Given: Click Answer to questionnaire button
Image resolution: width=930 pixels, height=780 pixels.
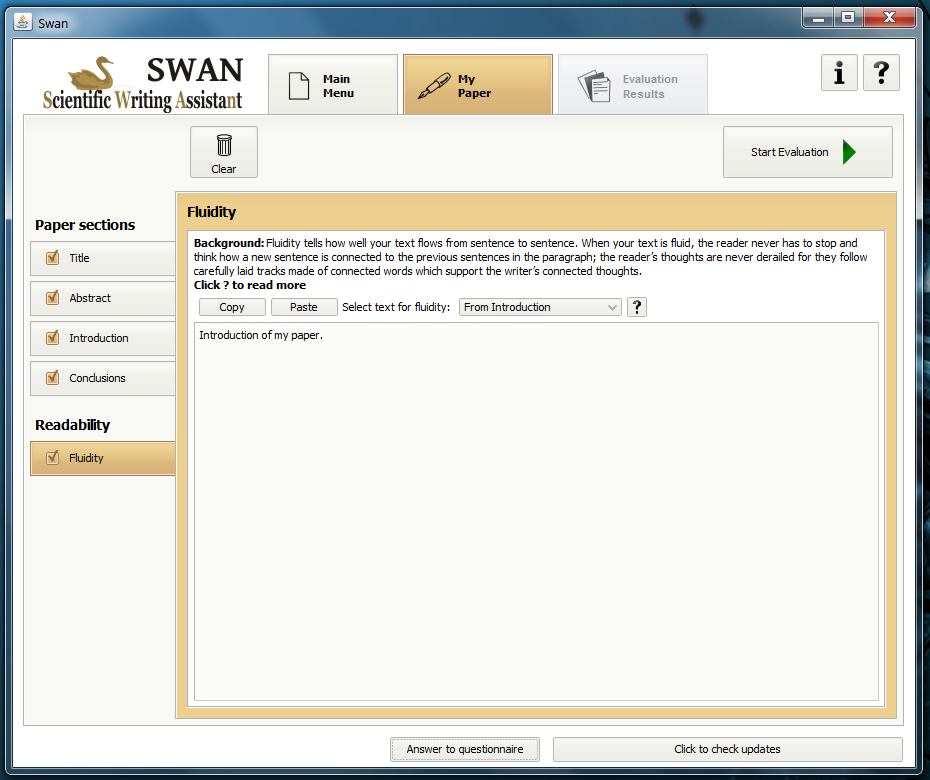Looking at the screenshot, I should pyautogui.click(x=464, y=749).
